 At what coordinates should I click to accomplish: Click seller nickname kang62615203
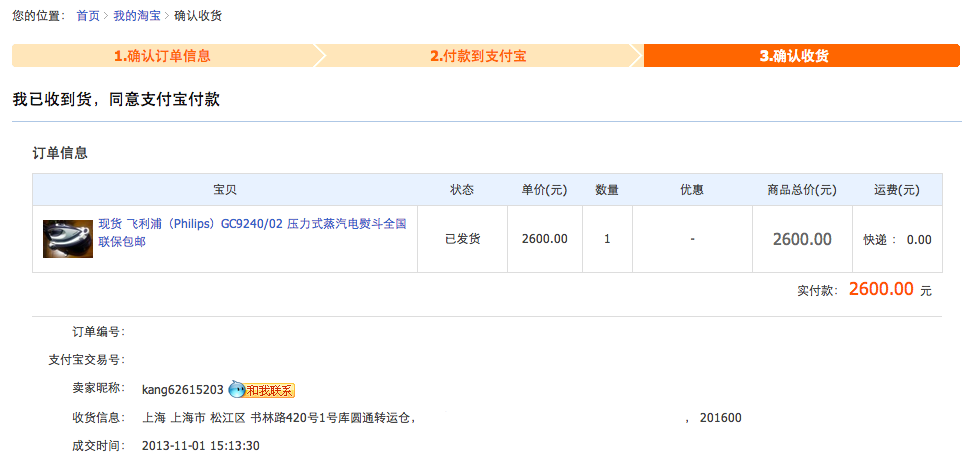(183, 390)
